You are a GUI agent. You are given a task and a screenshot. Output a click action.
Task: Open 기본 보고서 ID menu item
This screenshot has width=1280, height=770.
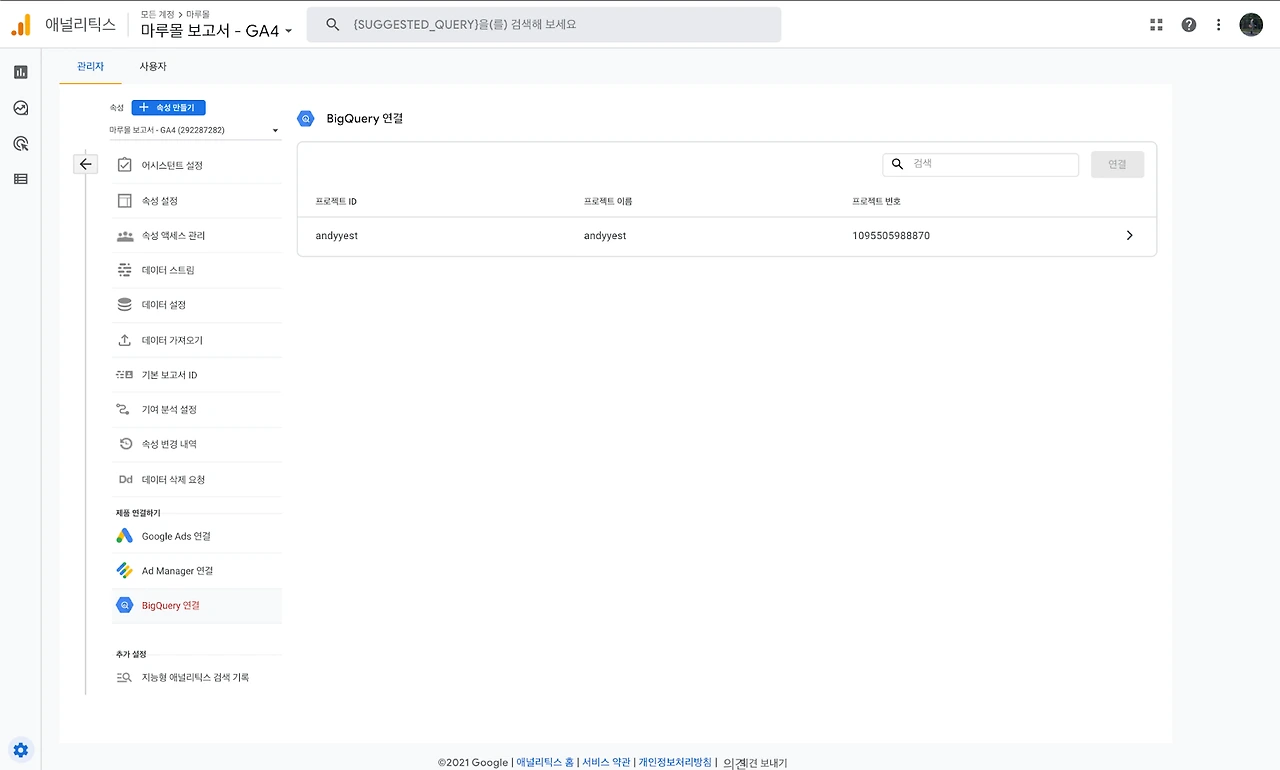point(197,375)
